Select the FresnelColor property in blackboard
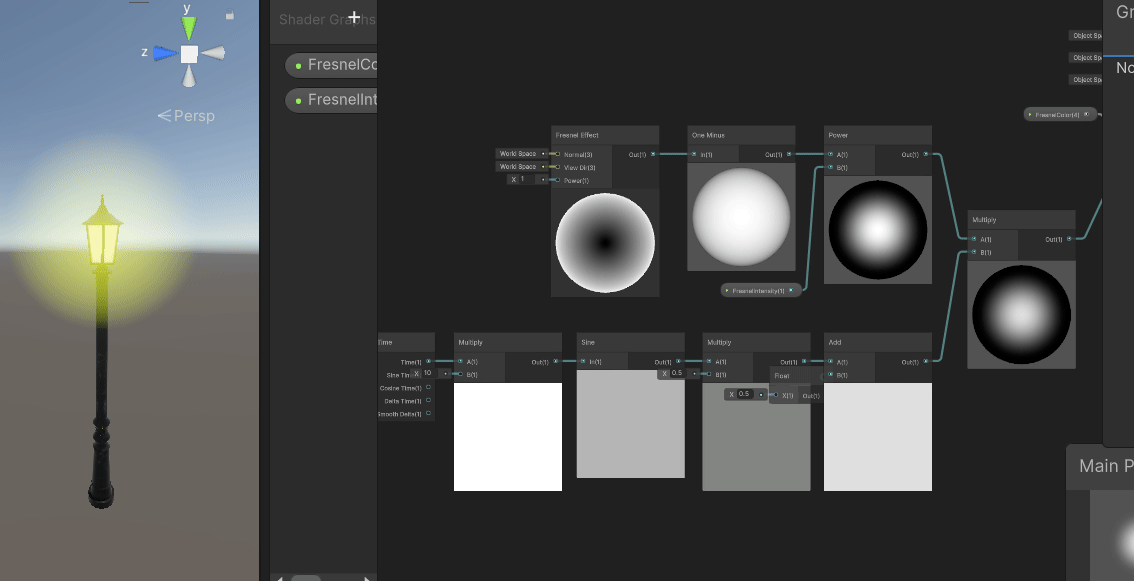This screenshot has height=581, width=1134. tap(331, 65)
